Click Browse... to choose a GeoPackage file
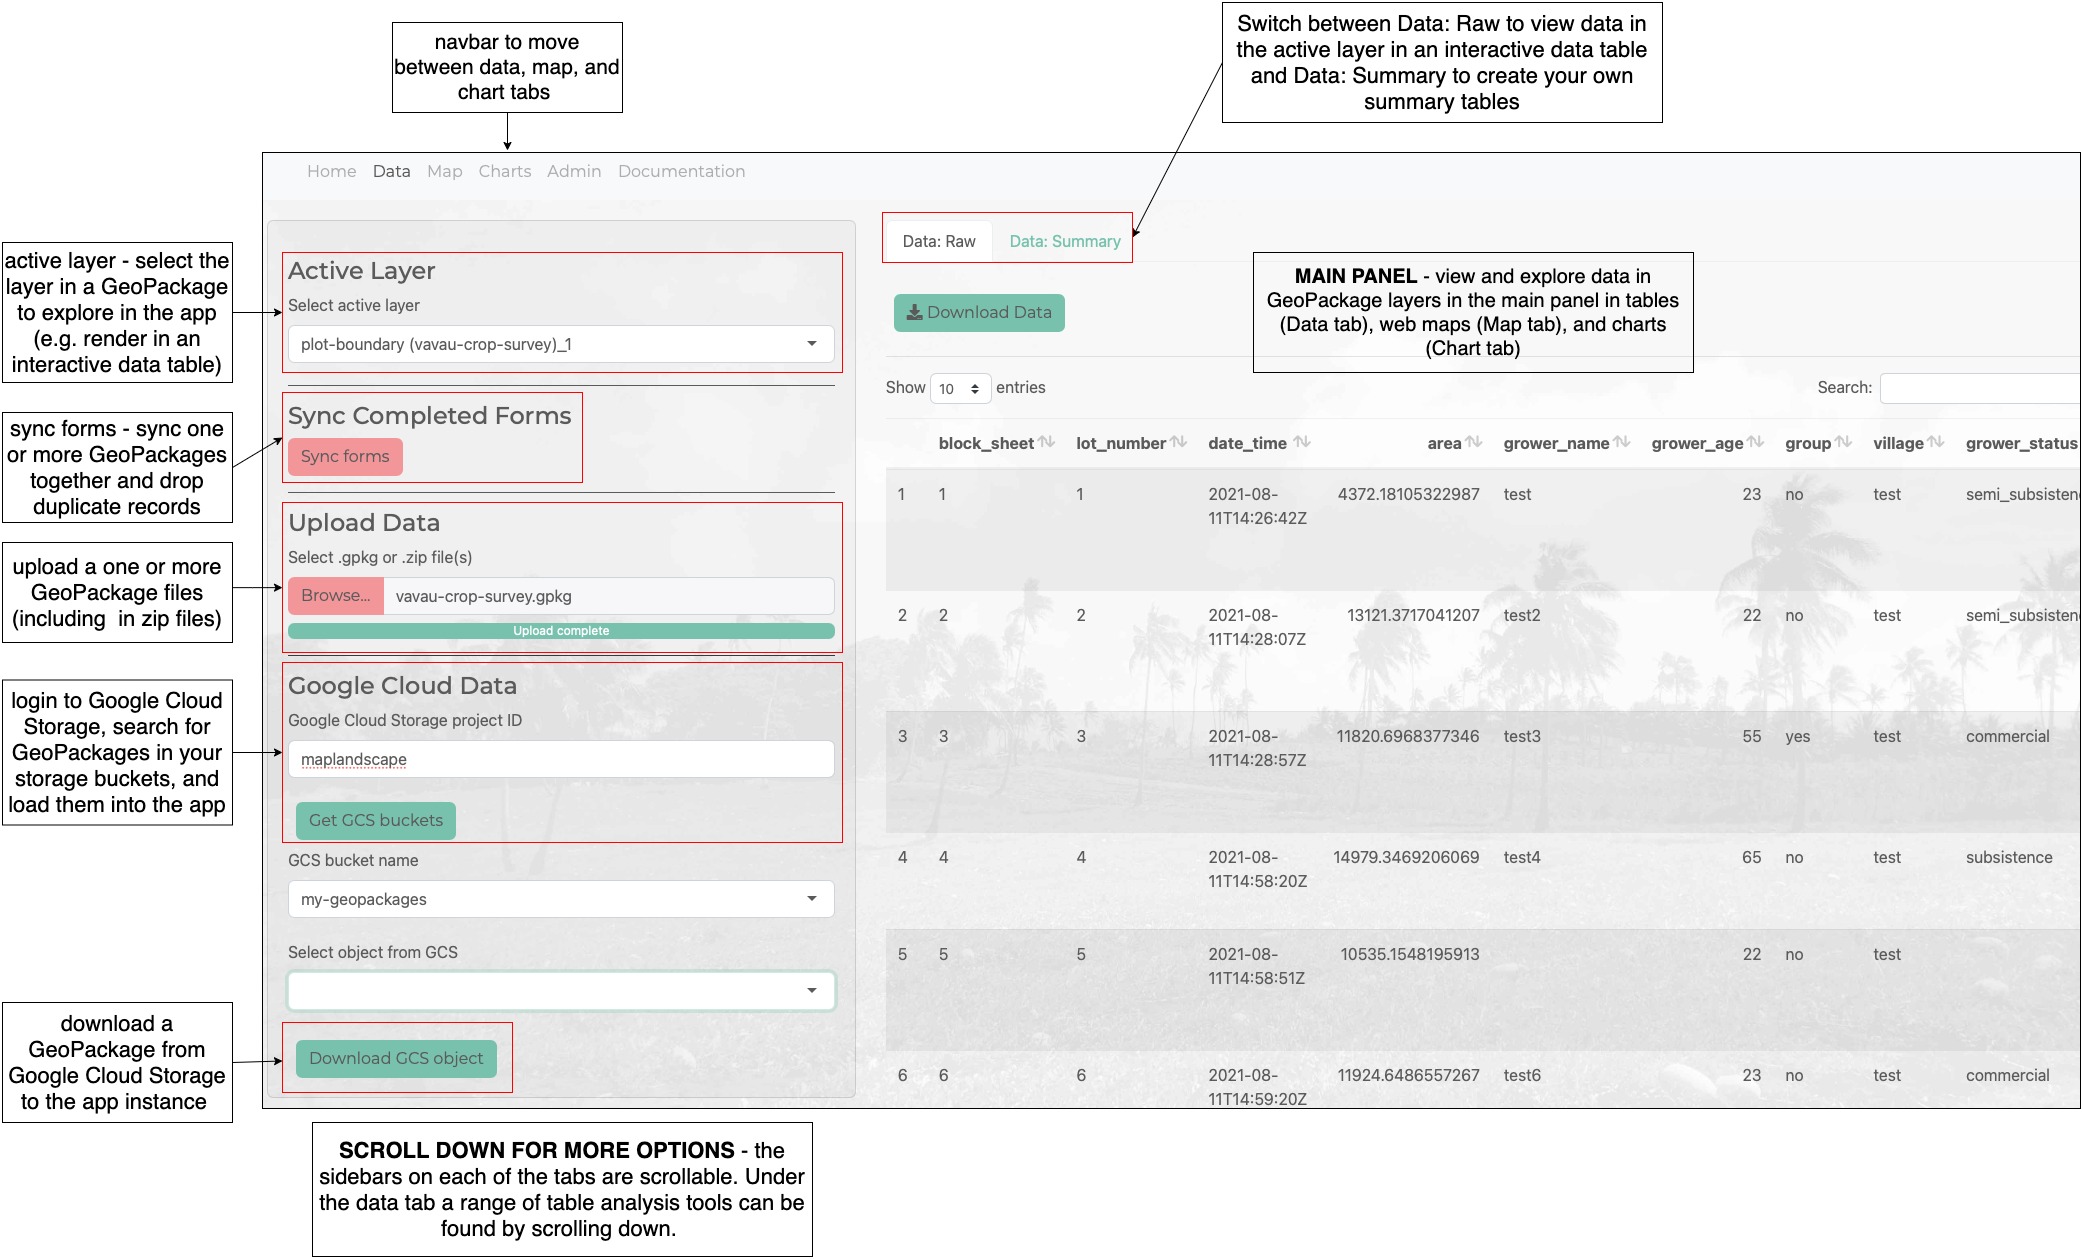Viewport: 2083px width, 1259px height. point(336,595)
